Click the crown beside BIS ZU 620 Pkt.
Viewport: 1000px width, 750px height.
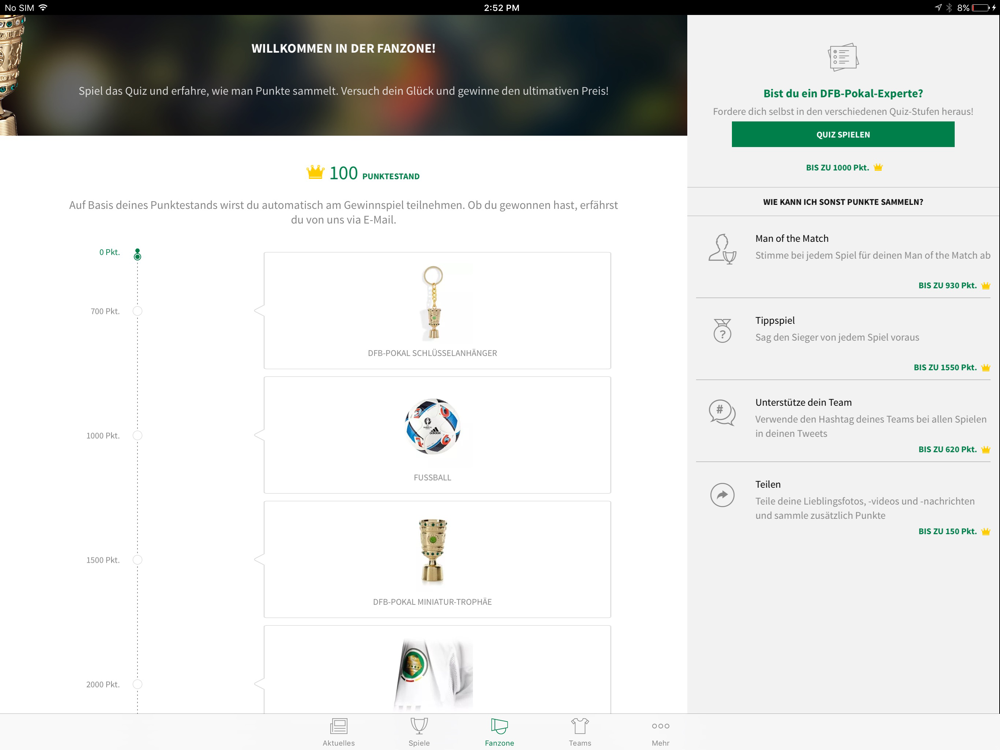985,449
